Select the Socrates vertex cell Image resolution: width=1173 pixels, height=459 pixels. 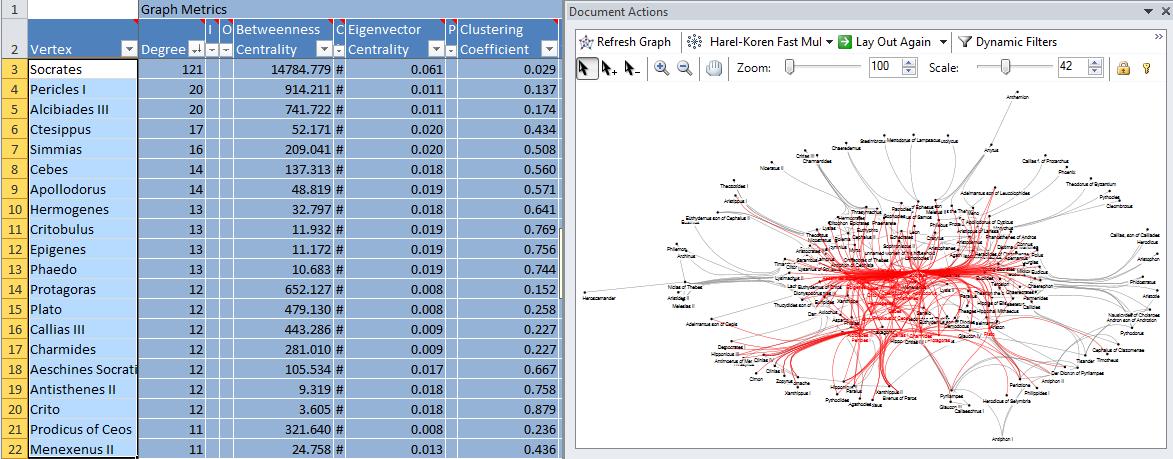click(82, 70)
